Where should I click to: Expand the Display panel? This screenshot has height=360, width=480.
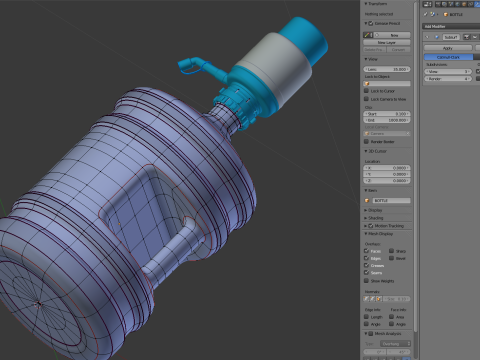click(x=366, y=210)
